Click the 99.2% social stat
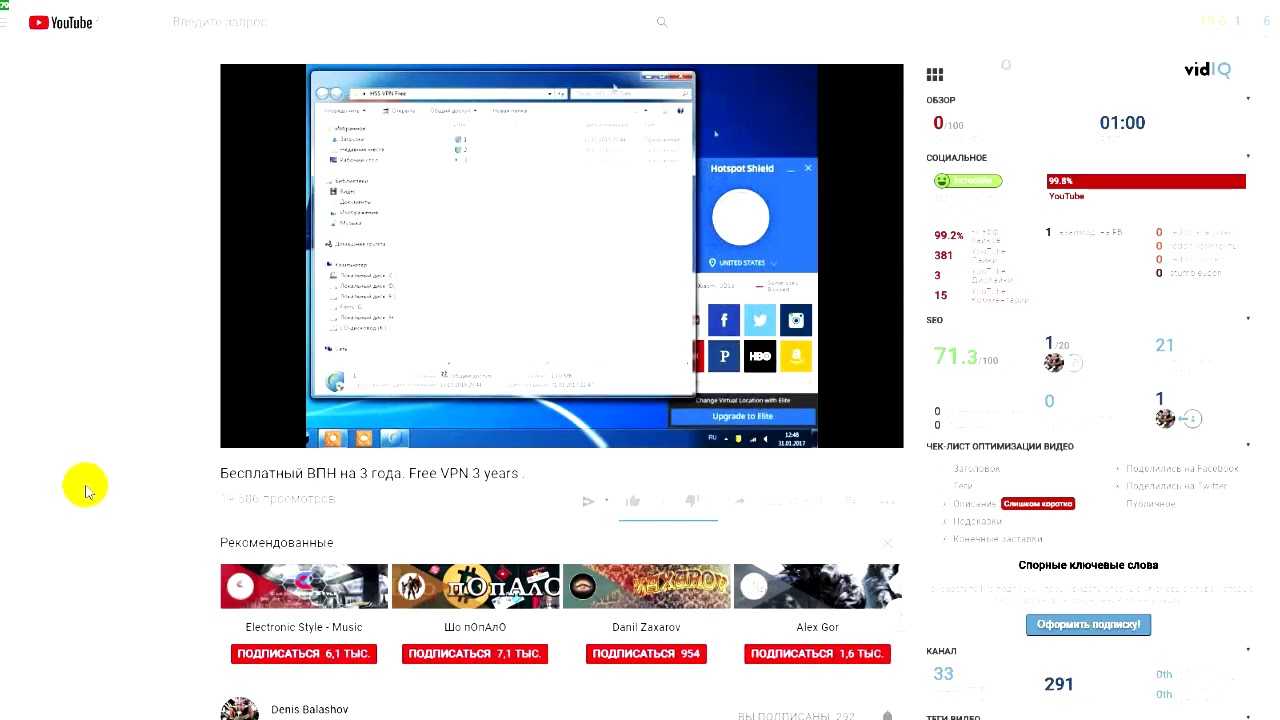Image resolution: width=1280 pixels, height=720 pixels. (949, 236)
